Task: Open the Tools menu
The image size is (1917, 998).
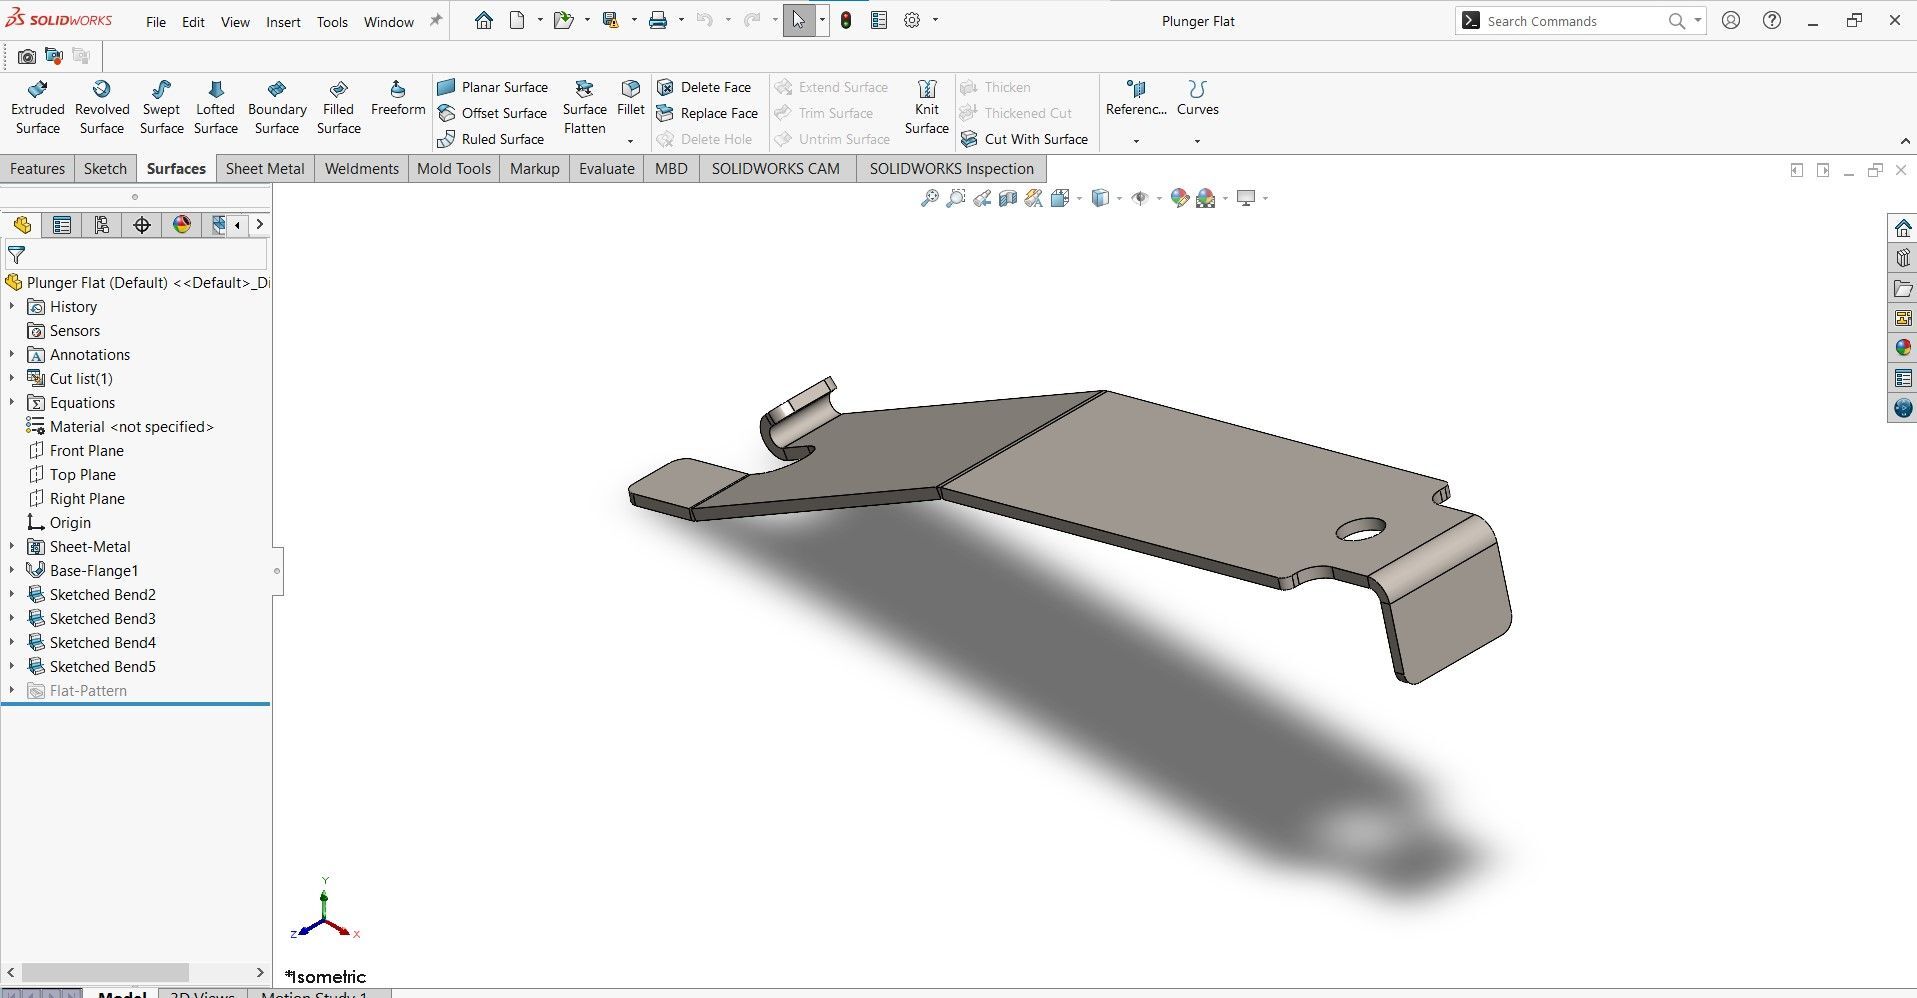Action: pyautogui.click(x=332, y=22)
